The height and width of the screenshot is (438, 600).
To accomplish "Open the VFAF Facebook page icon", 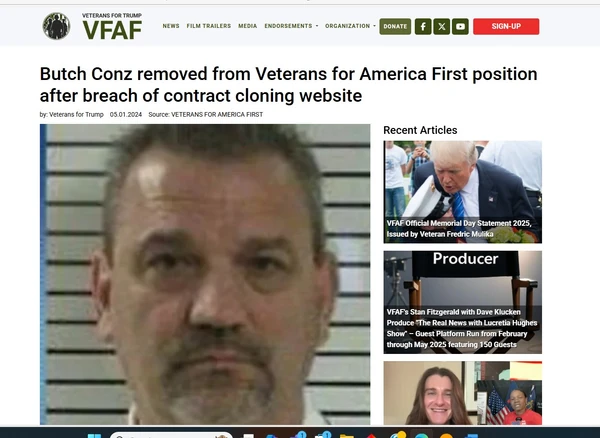I will (423, 26).
